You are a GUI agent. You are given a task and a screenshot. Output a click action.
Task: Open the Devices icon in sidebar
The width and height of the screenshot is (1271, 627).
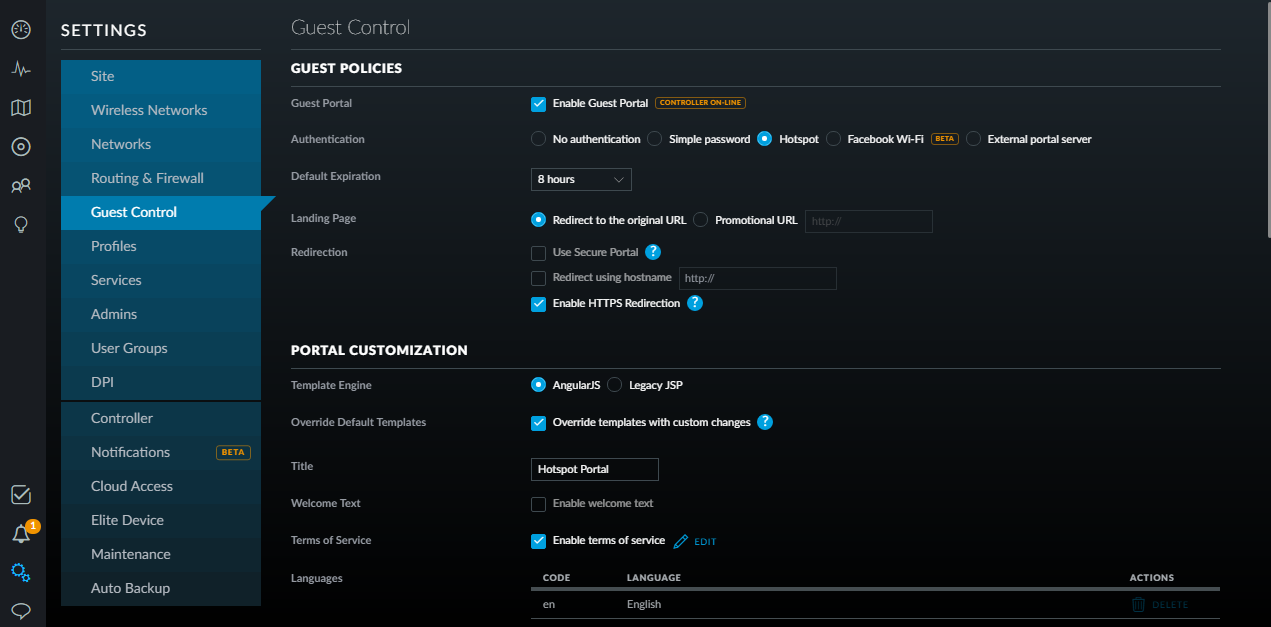21,147
